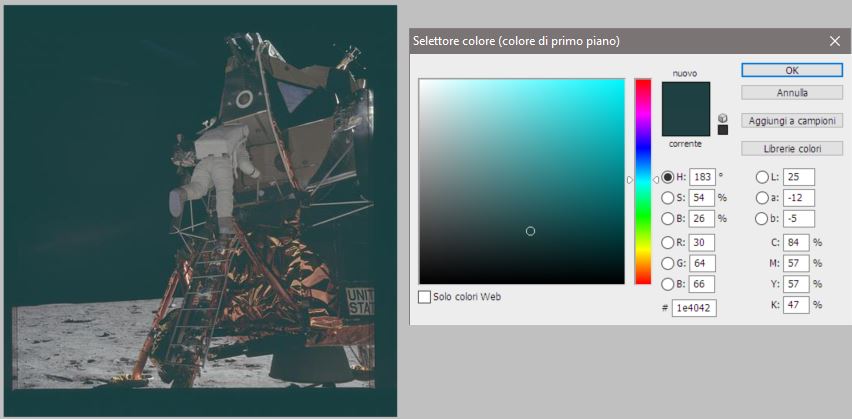Click the hex field 1e4042
Screen dimensions: 852x419
pyautogui.click(x=694, y=308)
